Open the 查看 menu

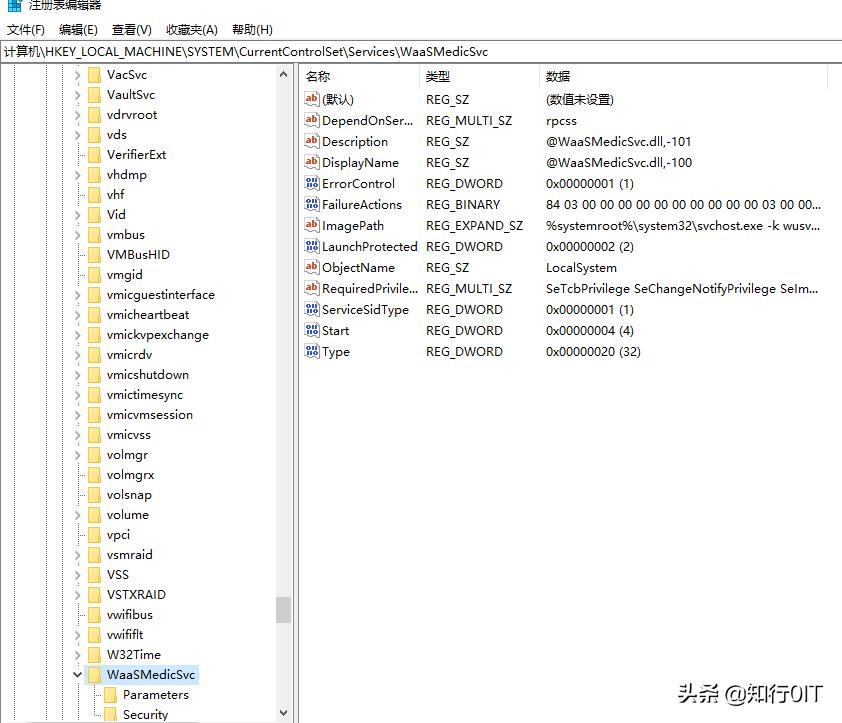point(131,29)
